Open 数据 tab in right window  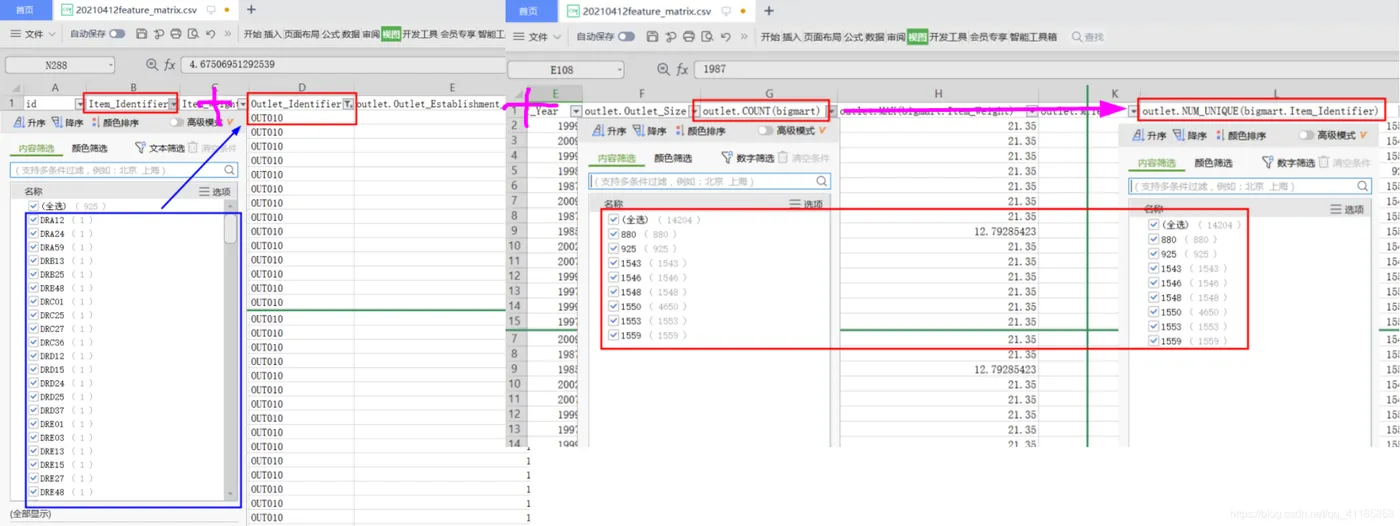pyautogui.click(x=875, y=36)
